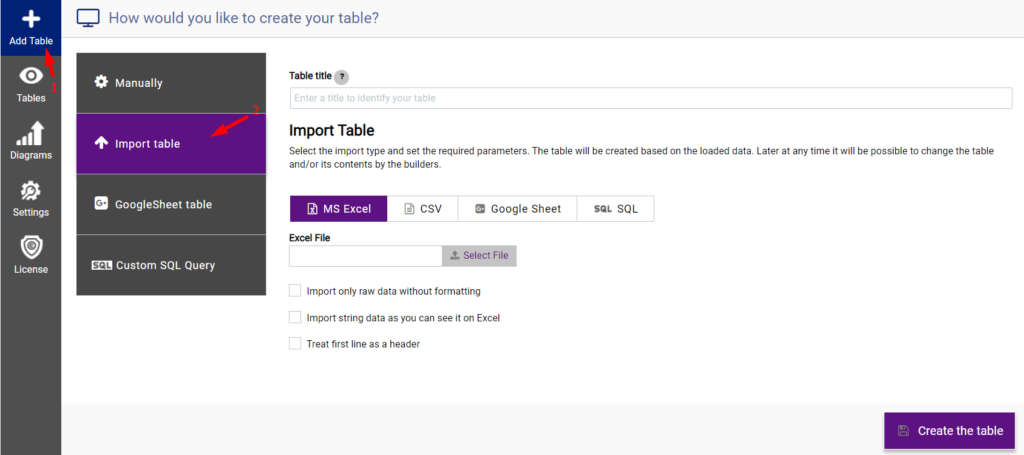Check Import string data as seen on Excel
This screenshot has height=455, width=1024.
point(295,317)
